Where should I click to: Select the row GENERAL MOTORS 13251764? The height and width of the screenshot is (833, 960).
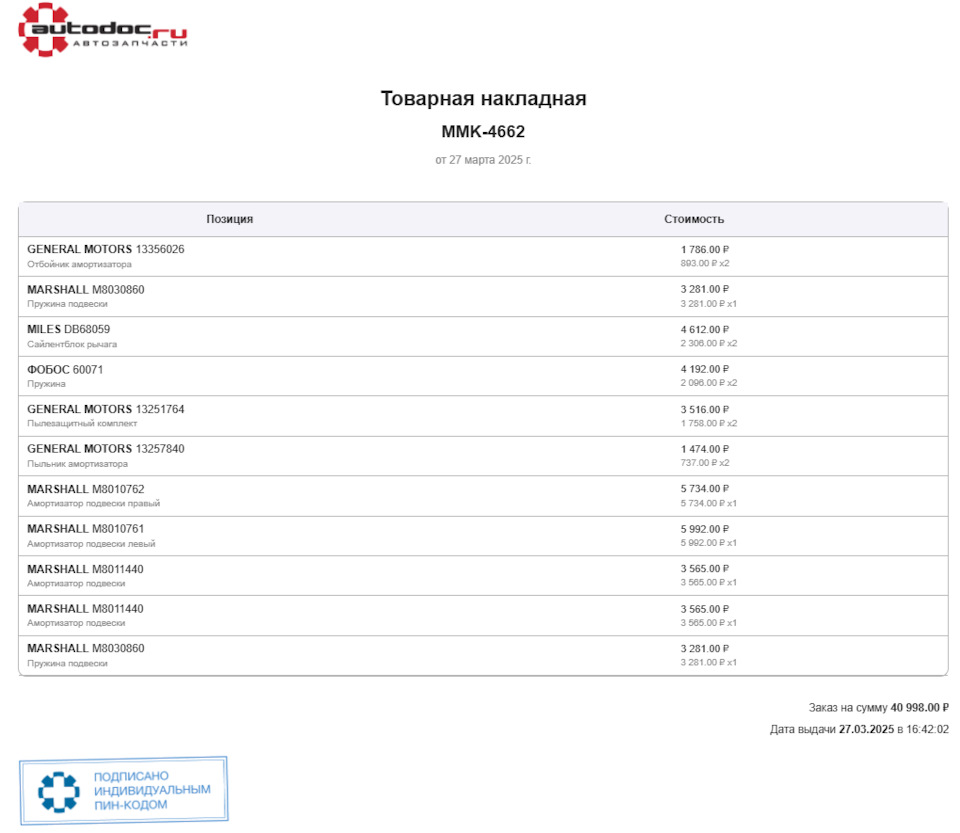[x=483, y=416]
